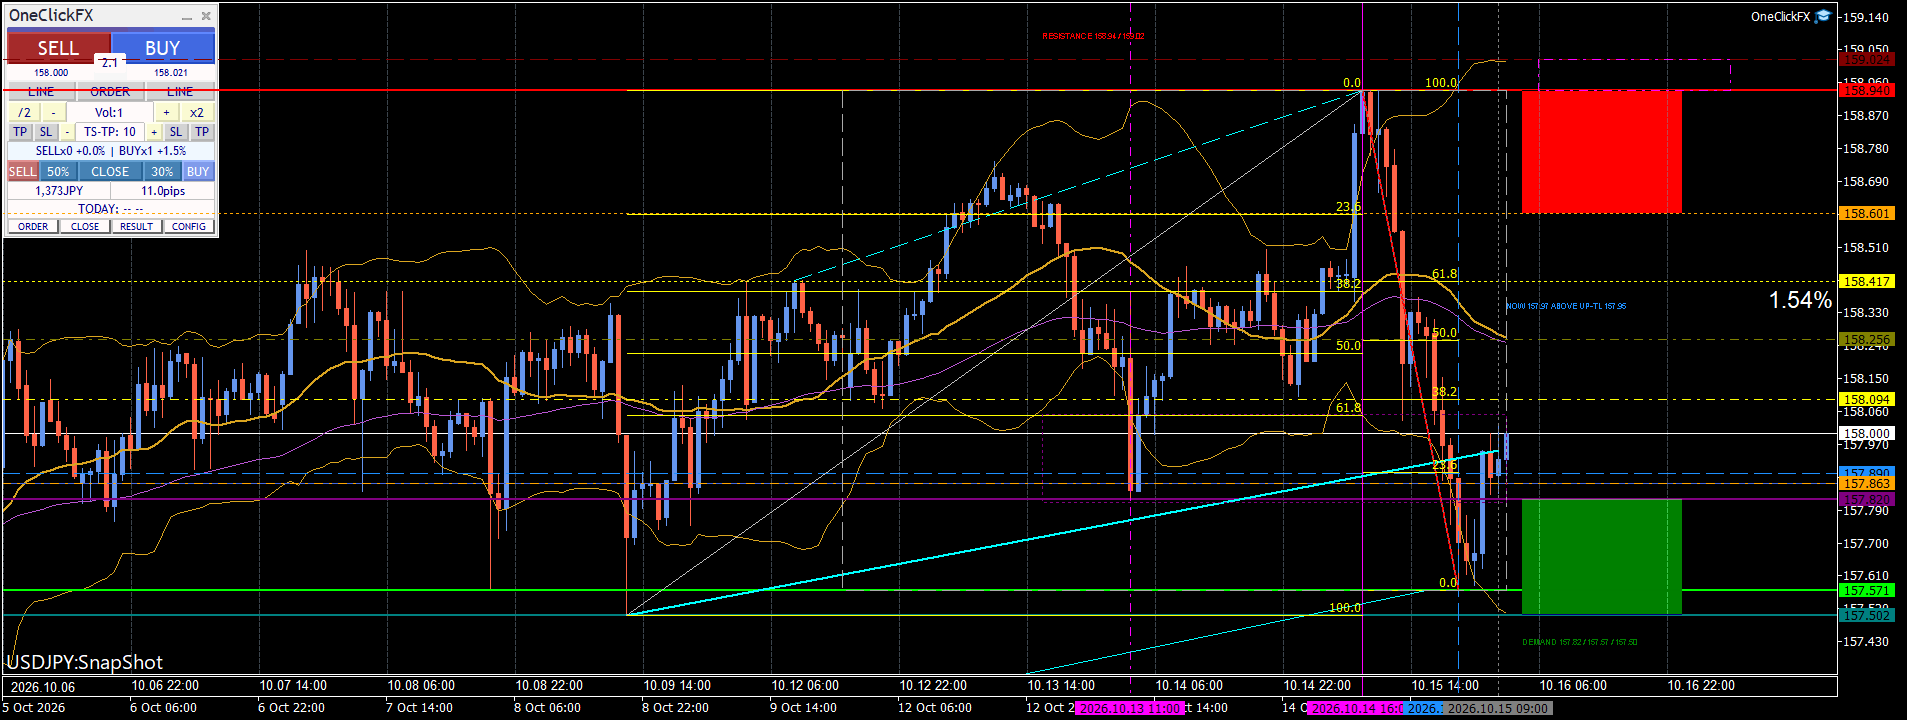Close 50% of the position
The height and width of the screenshot is (720, 1907).
tap(58, 171)
